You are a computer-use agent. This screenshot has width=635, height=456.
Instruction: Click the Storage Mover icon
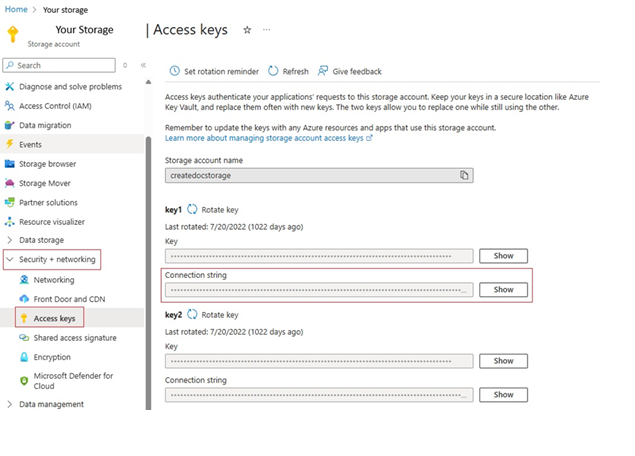[x=9, y=183]
